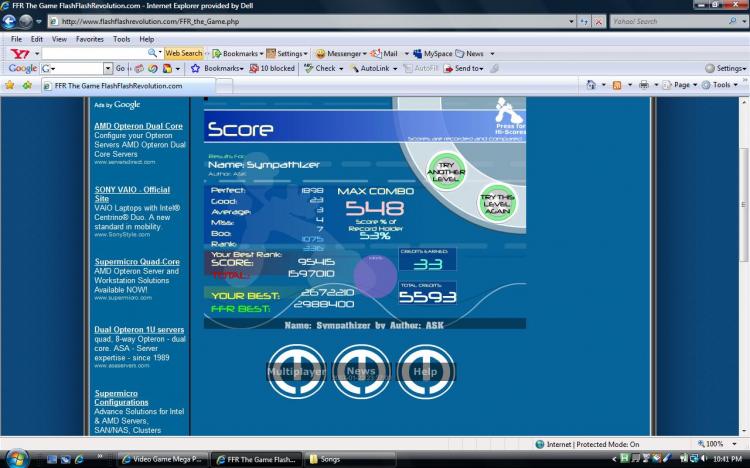Click the page vertical scrollbar

point(742,250)
